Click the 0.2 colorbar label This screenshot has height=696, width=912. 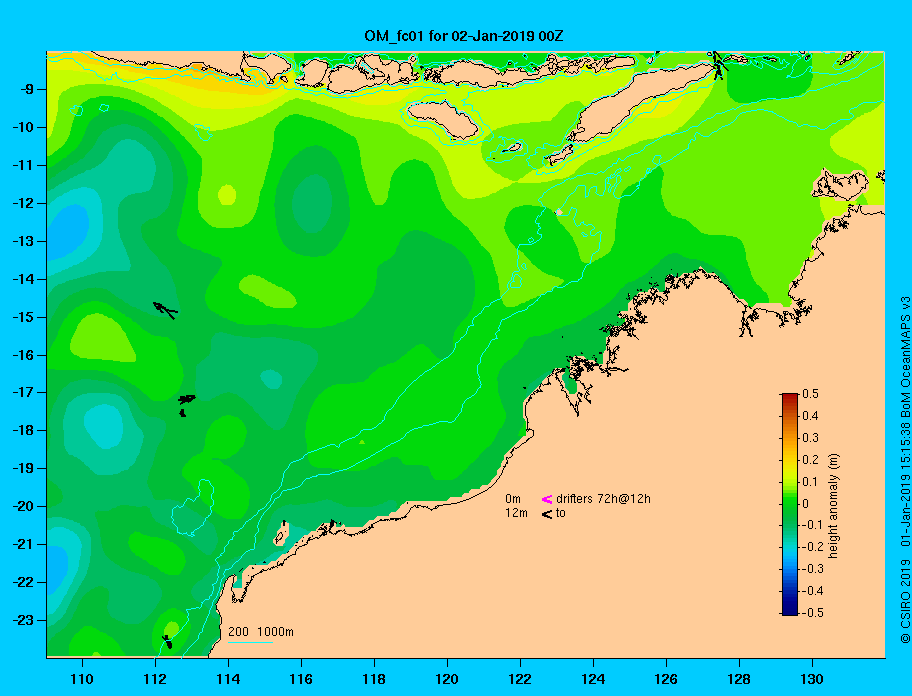pos(810,459)
